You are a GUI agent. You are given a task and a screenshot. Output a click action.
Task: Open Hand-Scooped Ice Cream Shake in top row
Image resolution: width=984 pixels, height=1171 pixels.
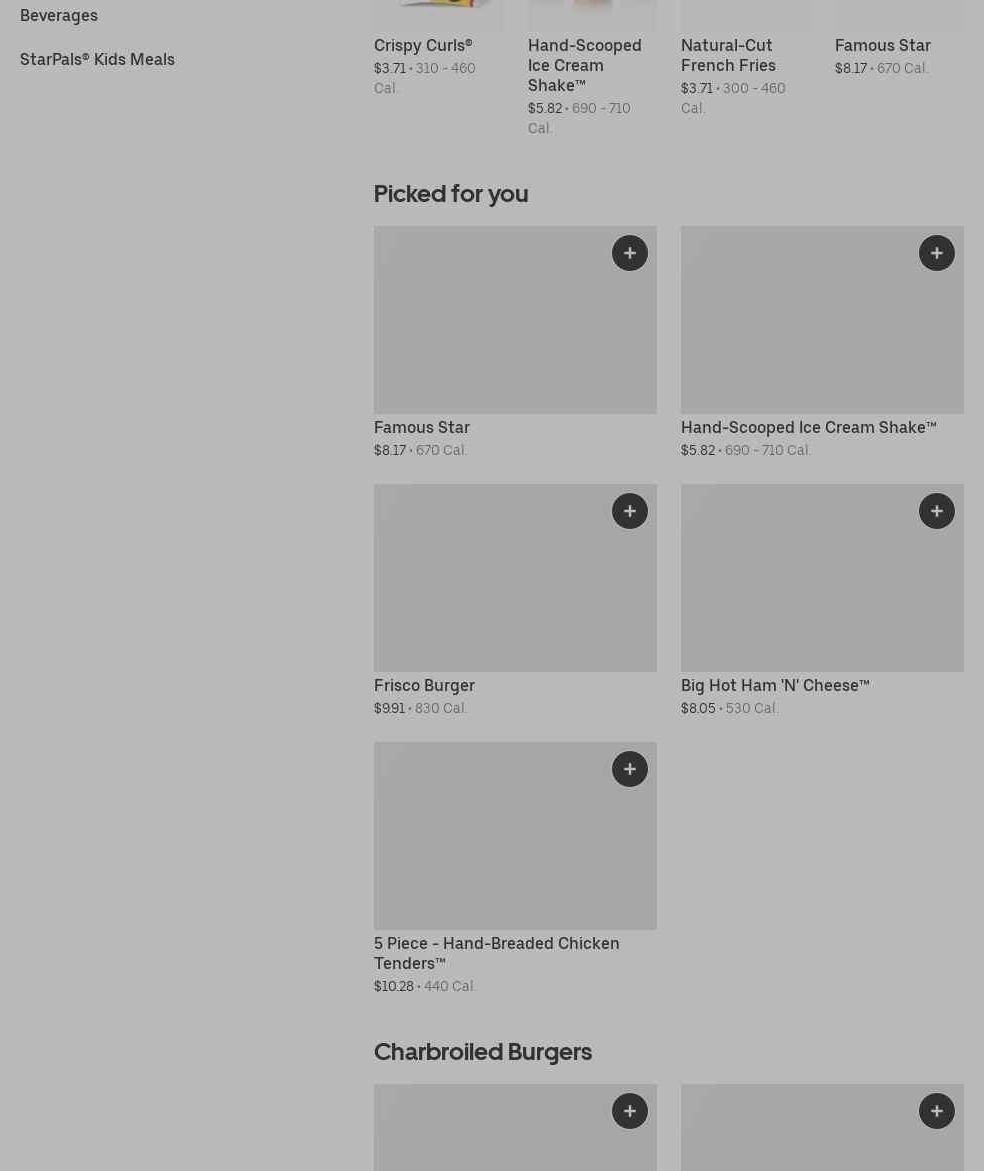point(584,65)
